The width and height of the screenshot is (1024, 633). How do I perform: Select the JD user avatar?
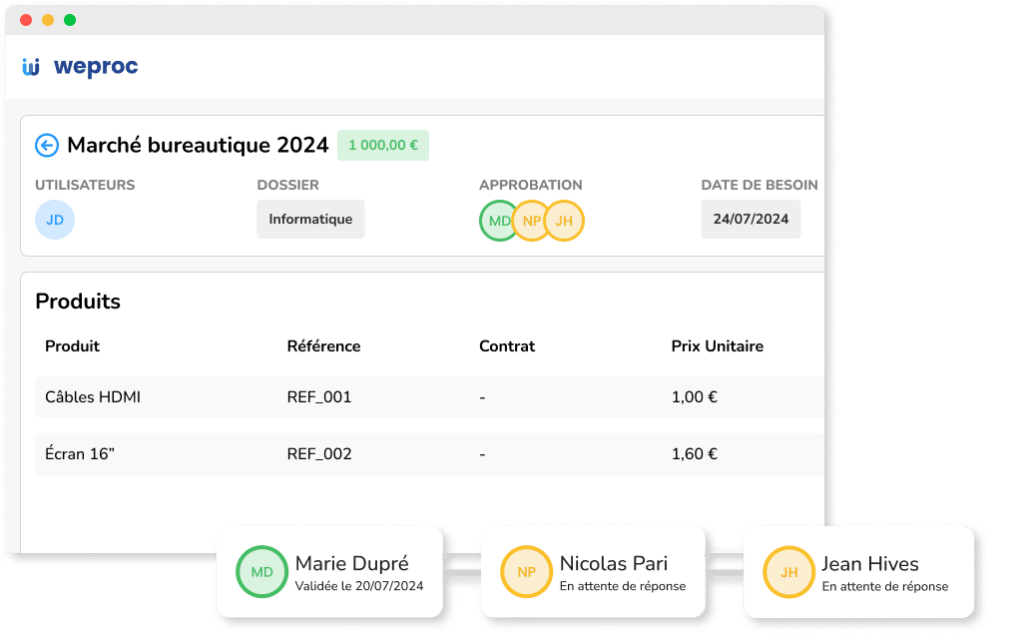(54, 220)
